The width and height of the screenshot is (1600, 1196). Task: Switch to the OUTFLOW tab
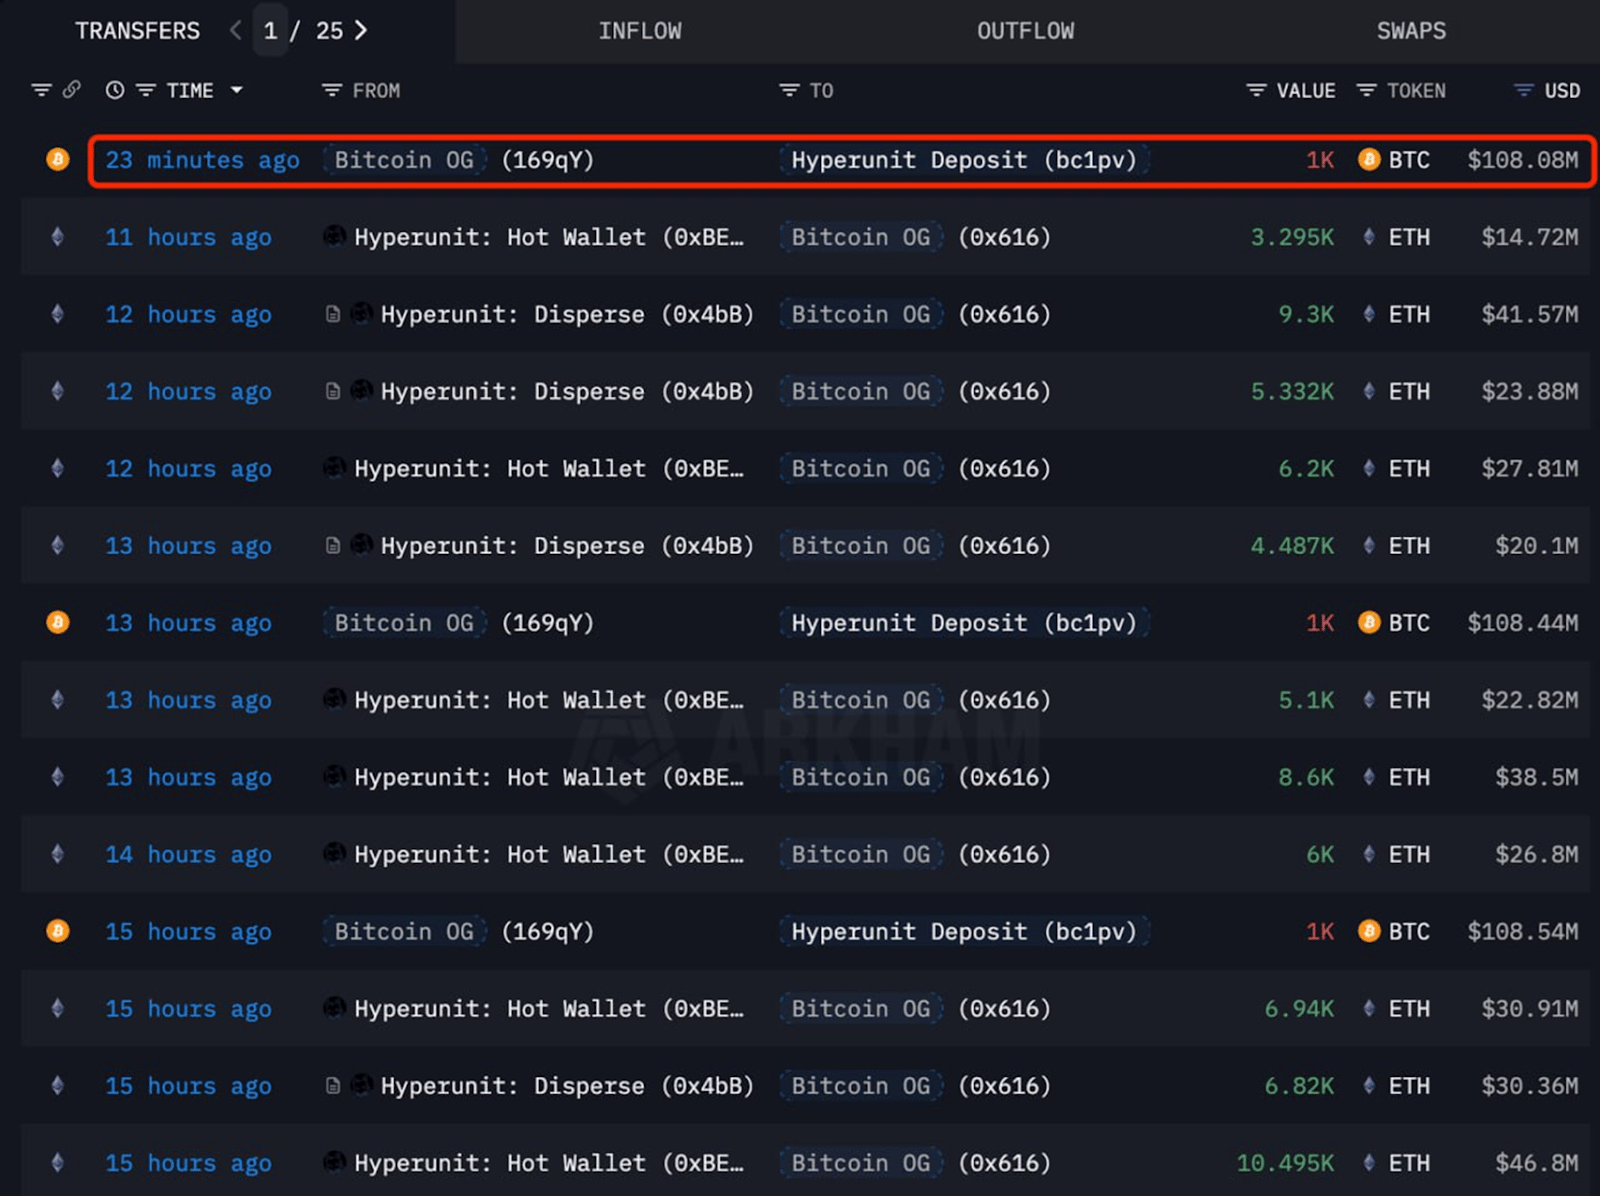click(x=1025, y=31)
